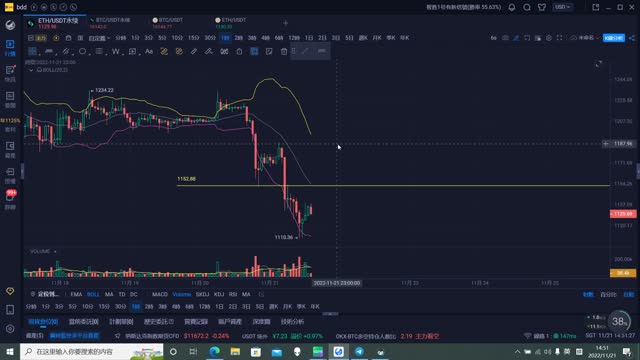
Task: Select the 15-minute interval in top bar
Action: point(193,38)
